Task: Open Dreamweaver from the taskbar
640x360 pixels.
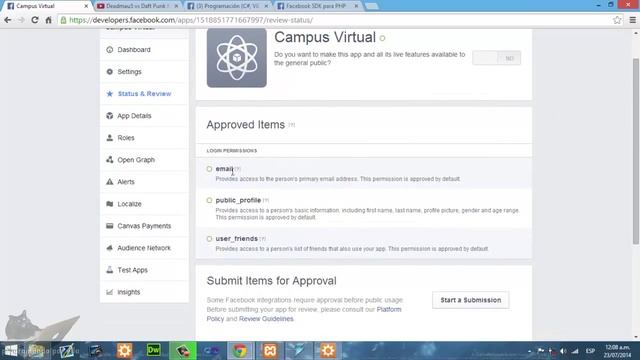Action: (x=153, y=351)
